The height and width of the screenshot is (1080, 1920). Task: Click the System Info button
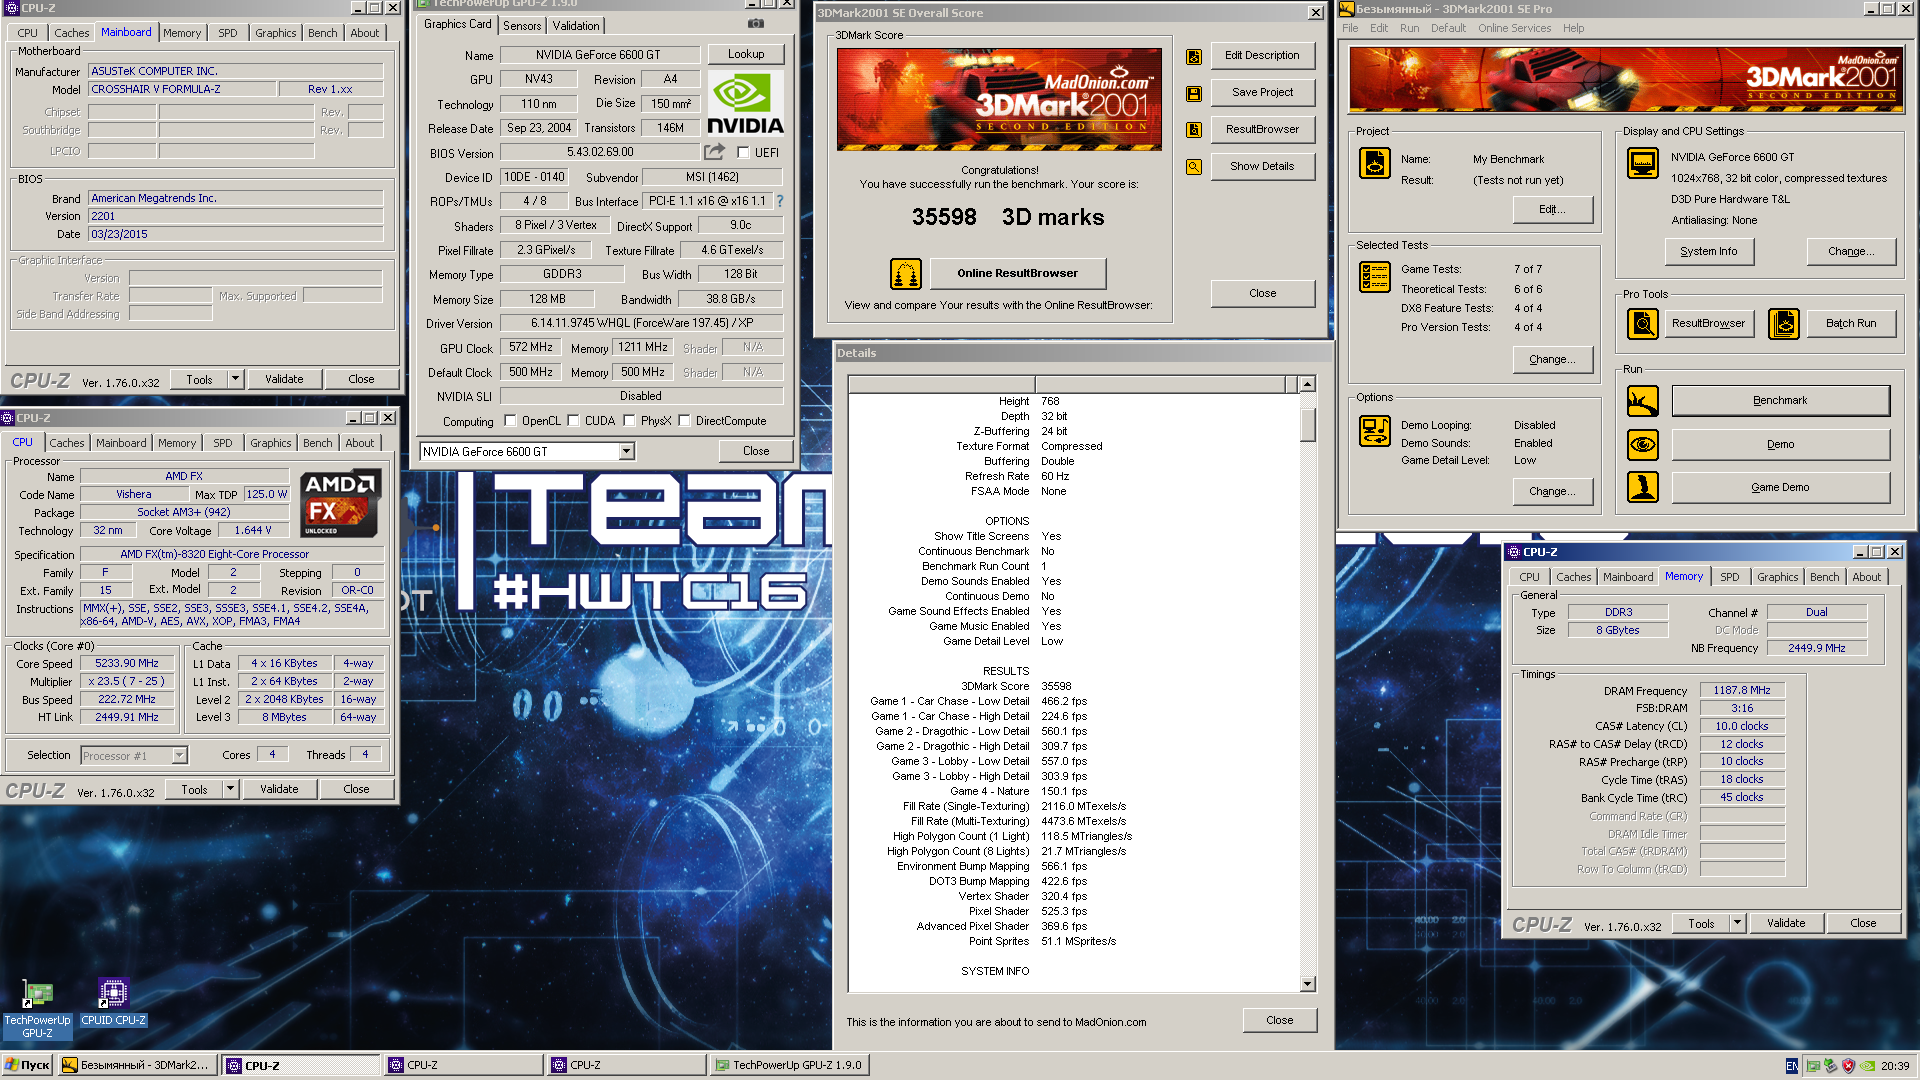click(x=1709, y=251)
